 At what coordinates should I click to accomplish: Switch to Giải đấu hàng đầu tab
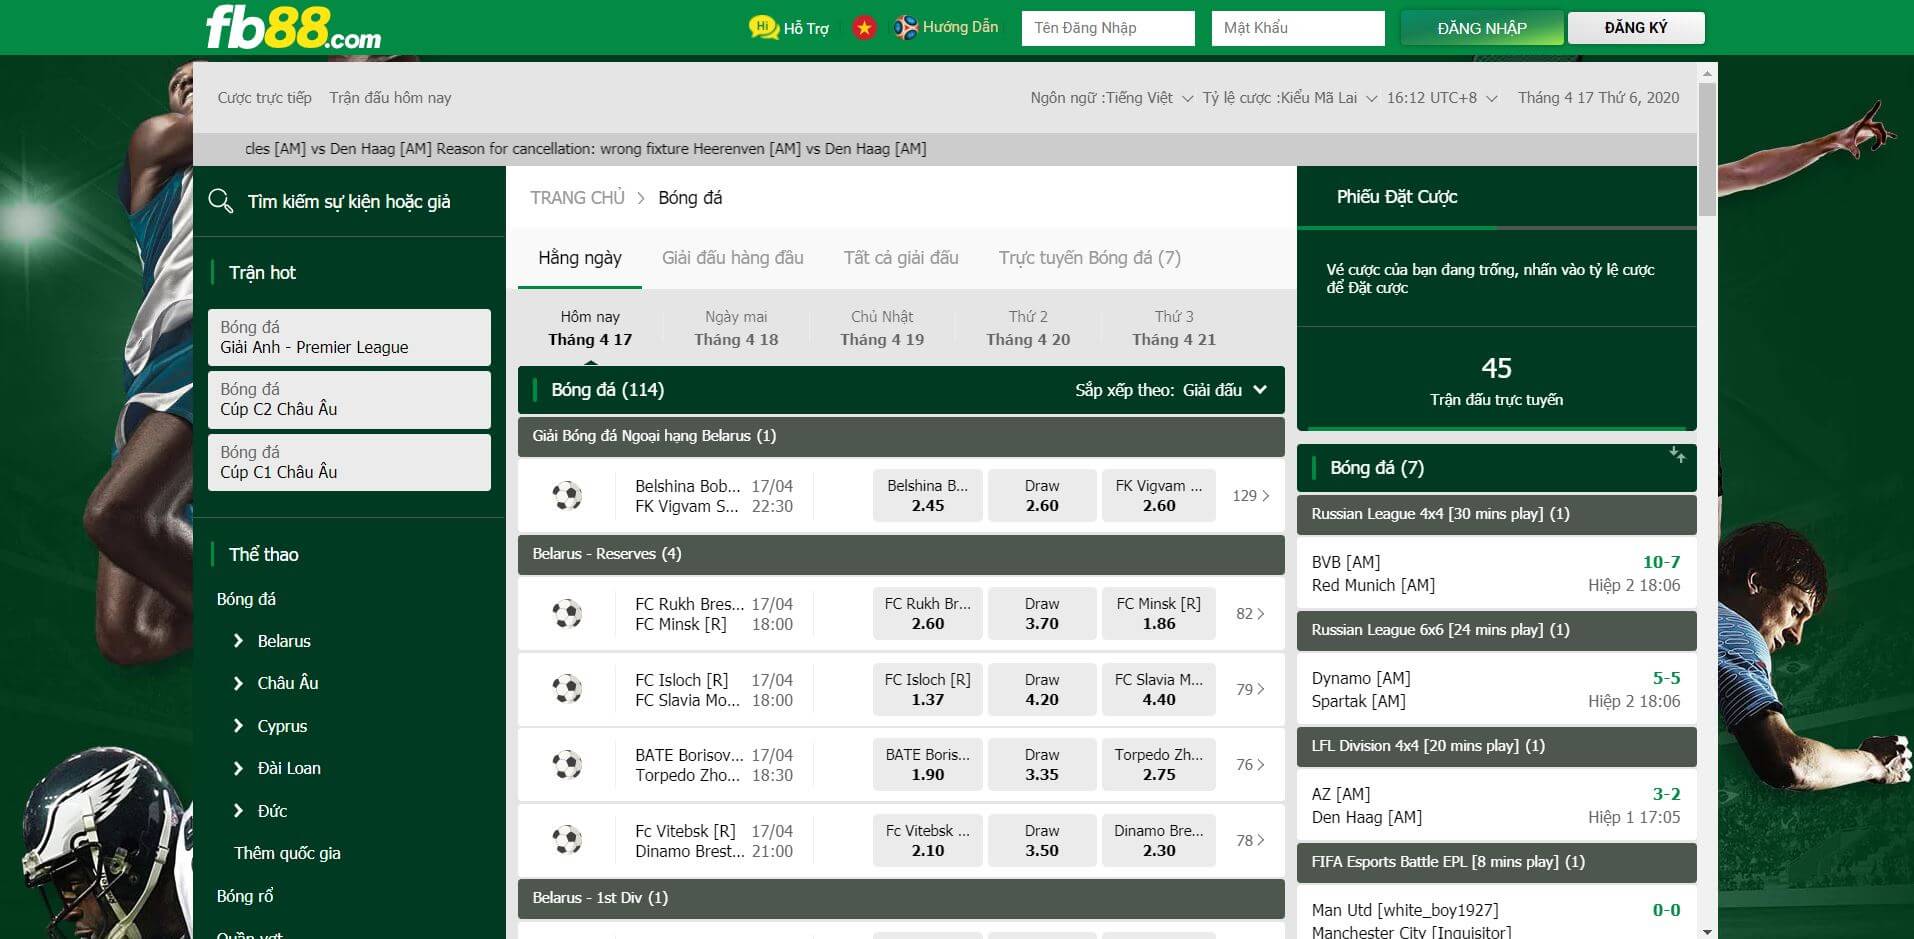click(x=732, y=258)
